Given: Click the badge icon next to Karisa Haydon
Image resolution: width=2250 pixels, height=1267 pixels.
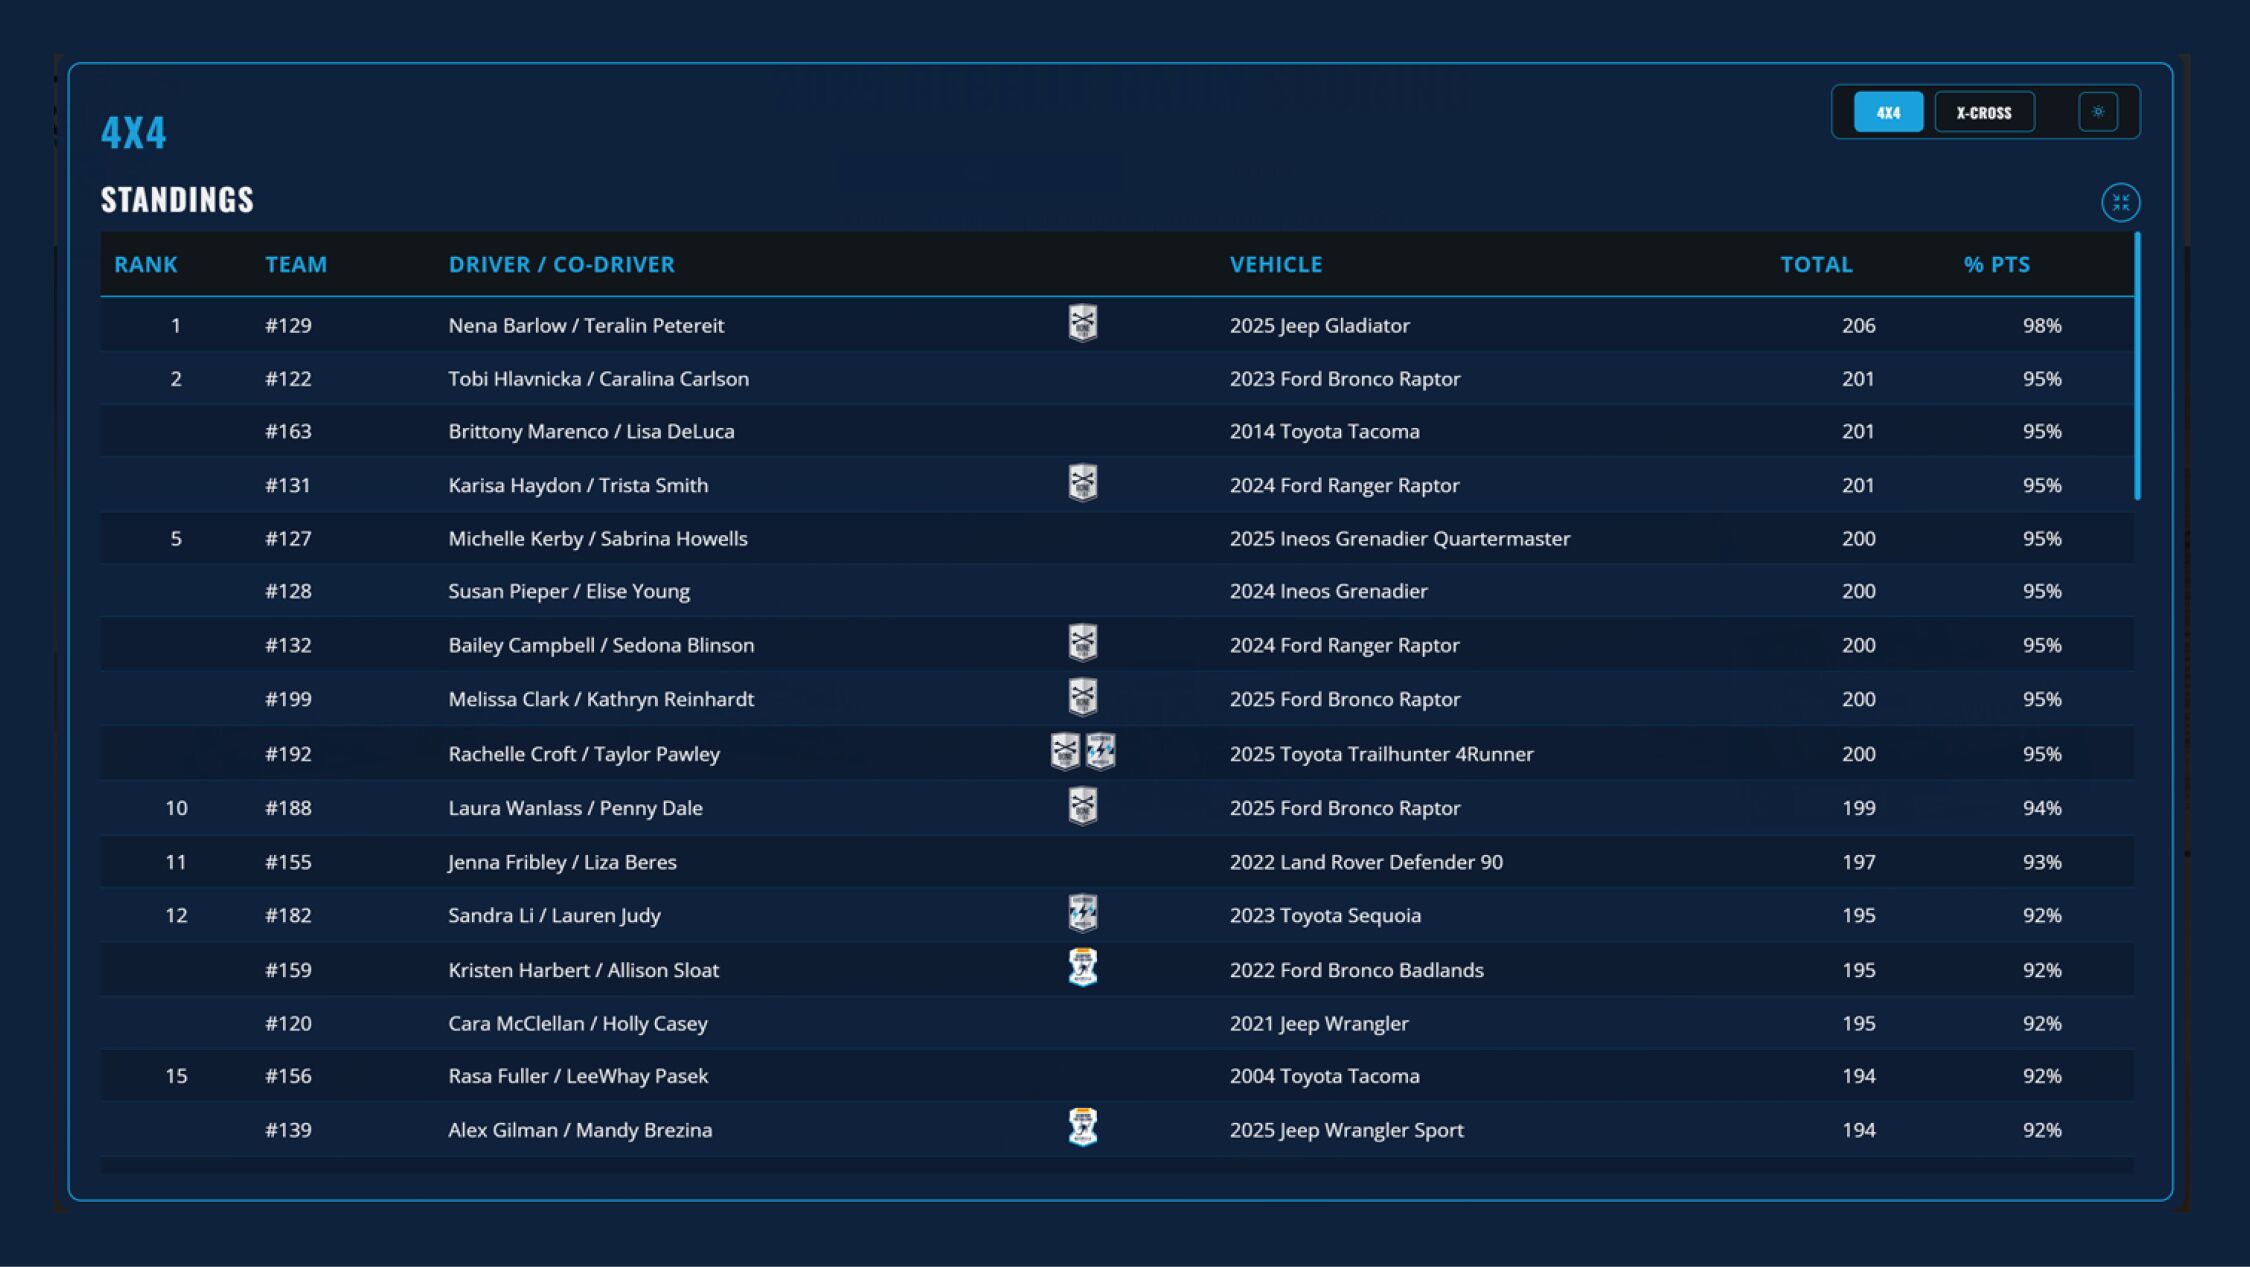Looking at the screenshot, I should (x=1082, y=484).
